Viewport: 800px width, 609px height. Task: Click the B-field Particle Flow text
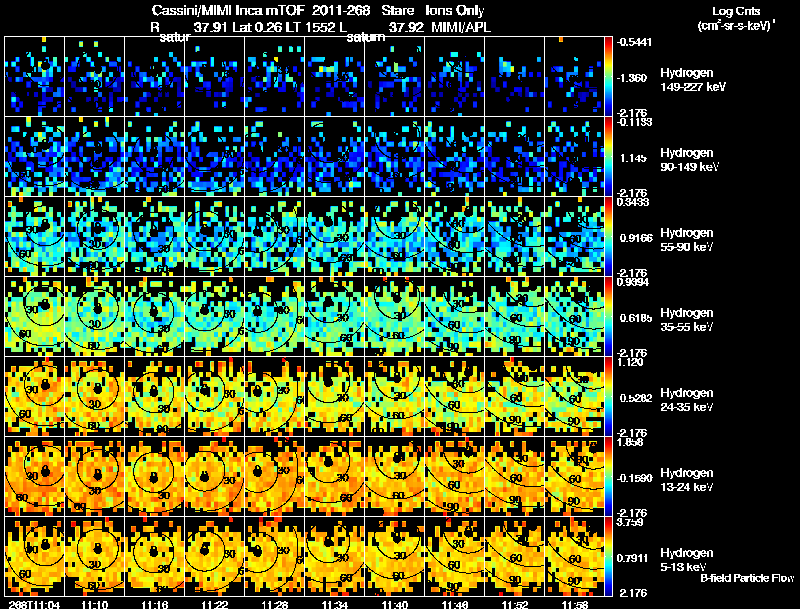747,578
